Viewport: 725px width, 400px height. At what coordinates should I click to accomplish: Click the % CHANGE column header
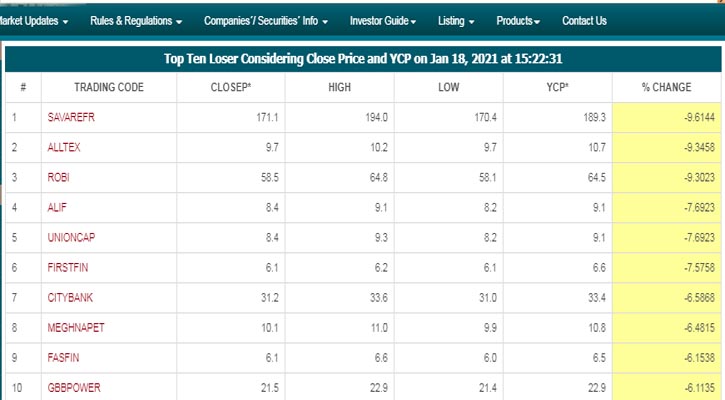click(x=666, y=87)
